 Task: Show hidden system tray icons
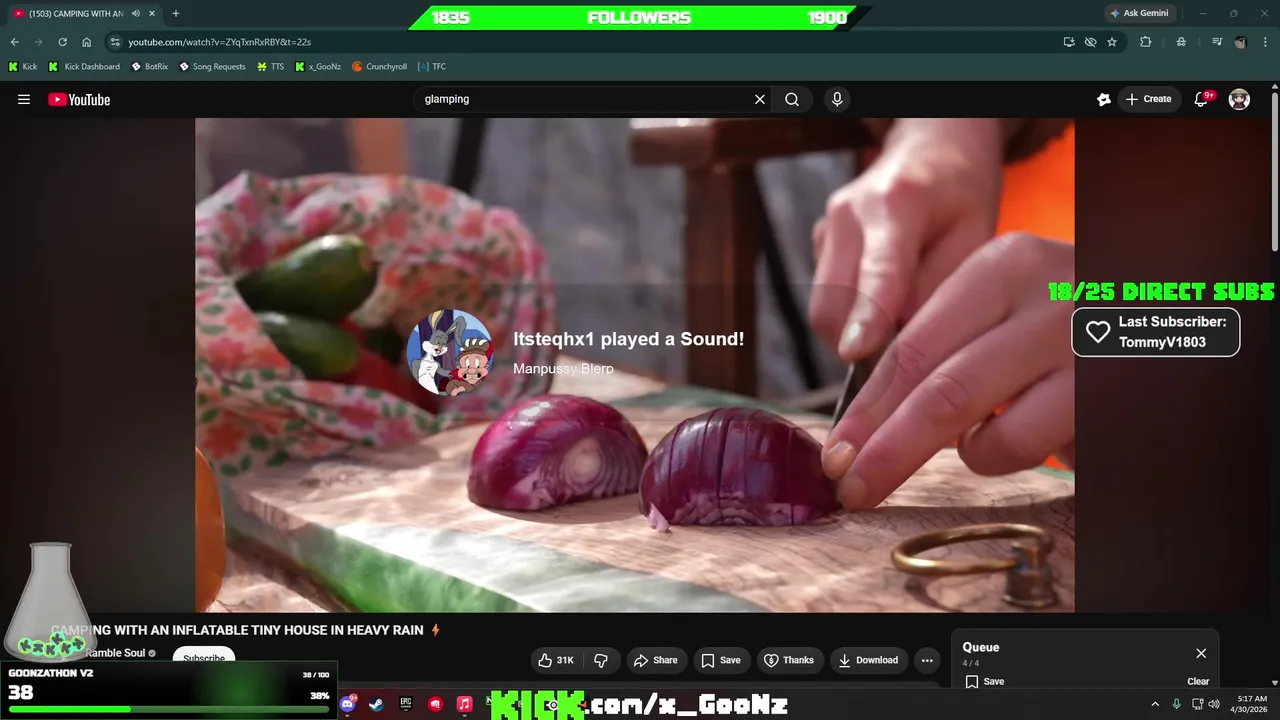[1155, 704]
